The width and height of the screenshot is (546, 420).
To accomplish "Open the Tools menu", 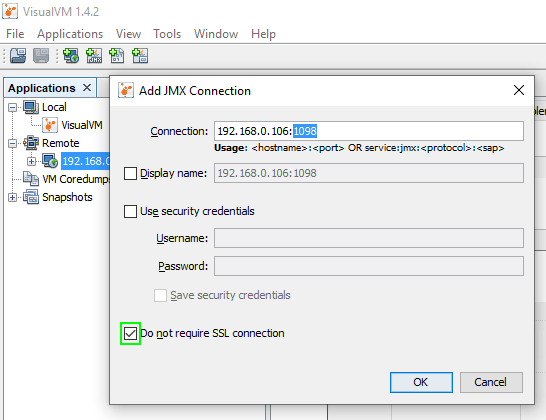I will point(167,34).
